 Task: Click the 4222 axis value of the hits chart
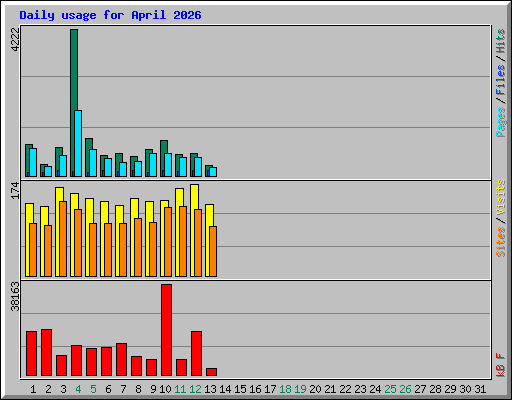point(15,40)
